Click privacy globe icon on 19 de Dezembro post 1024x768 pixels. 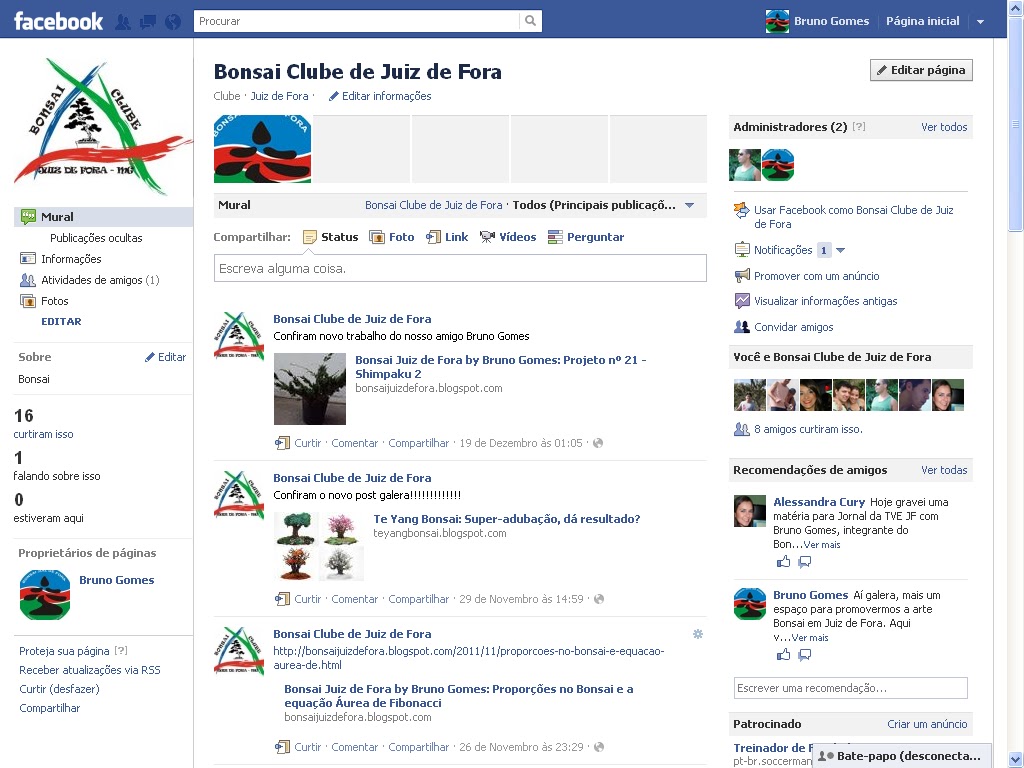coord(598,443)
